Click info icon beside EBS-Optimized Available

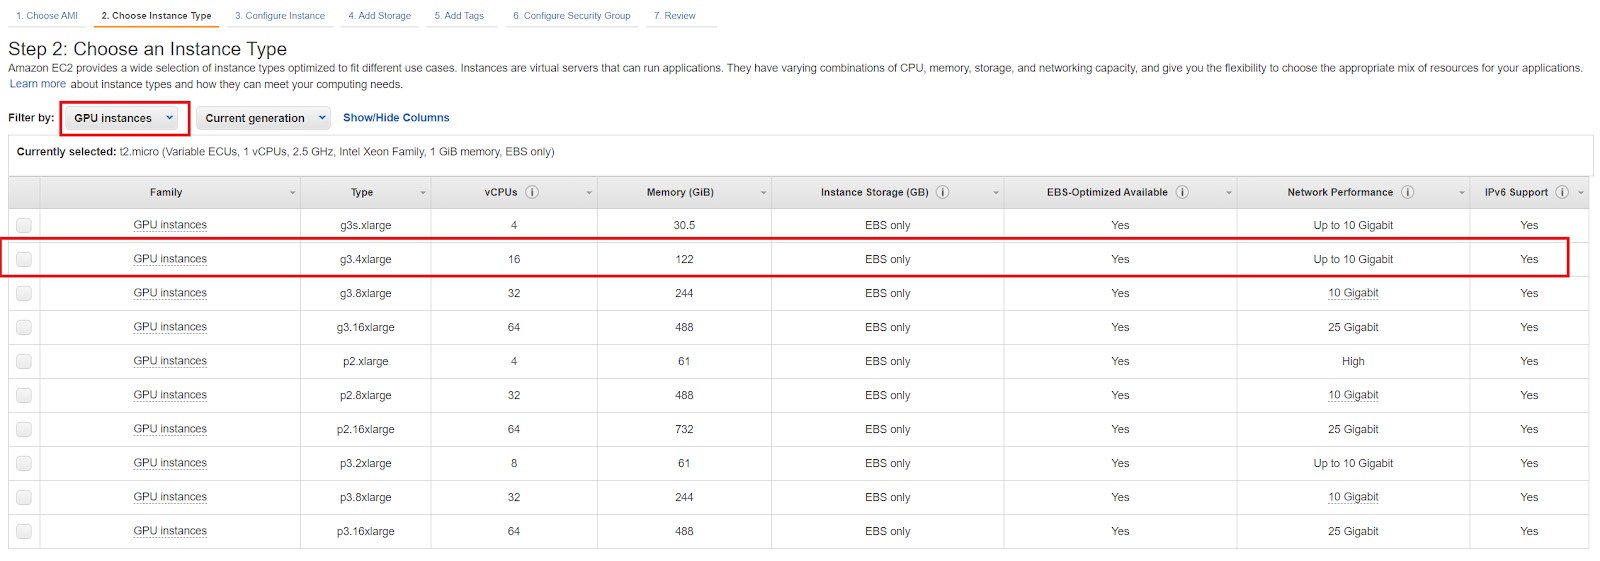[1182, 192]
